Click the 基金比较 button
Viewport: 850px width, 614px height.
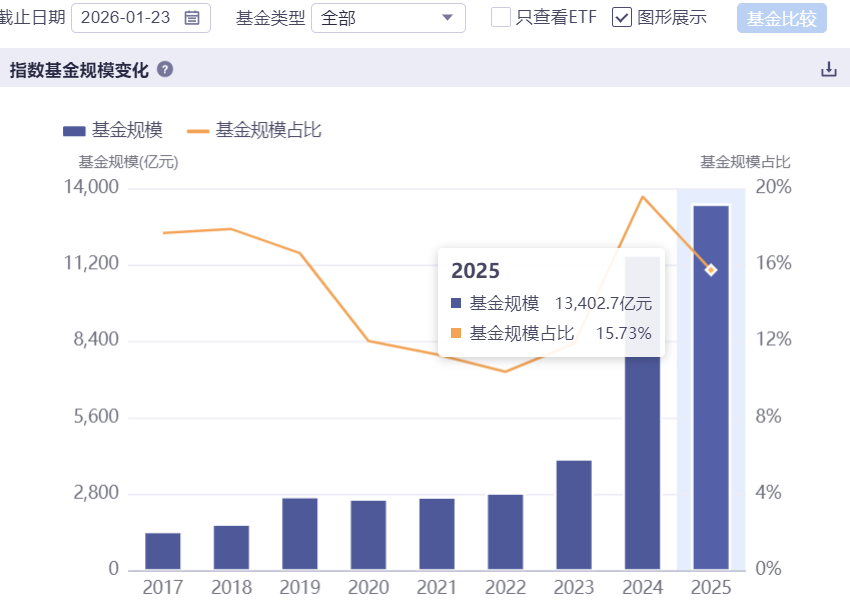781,18
